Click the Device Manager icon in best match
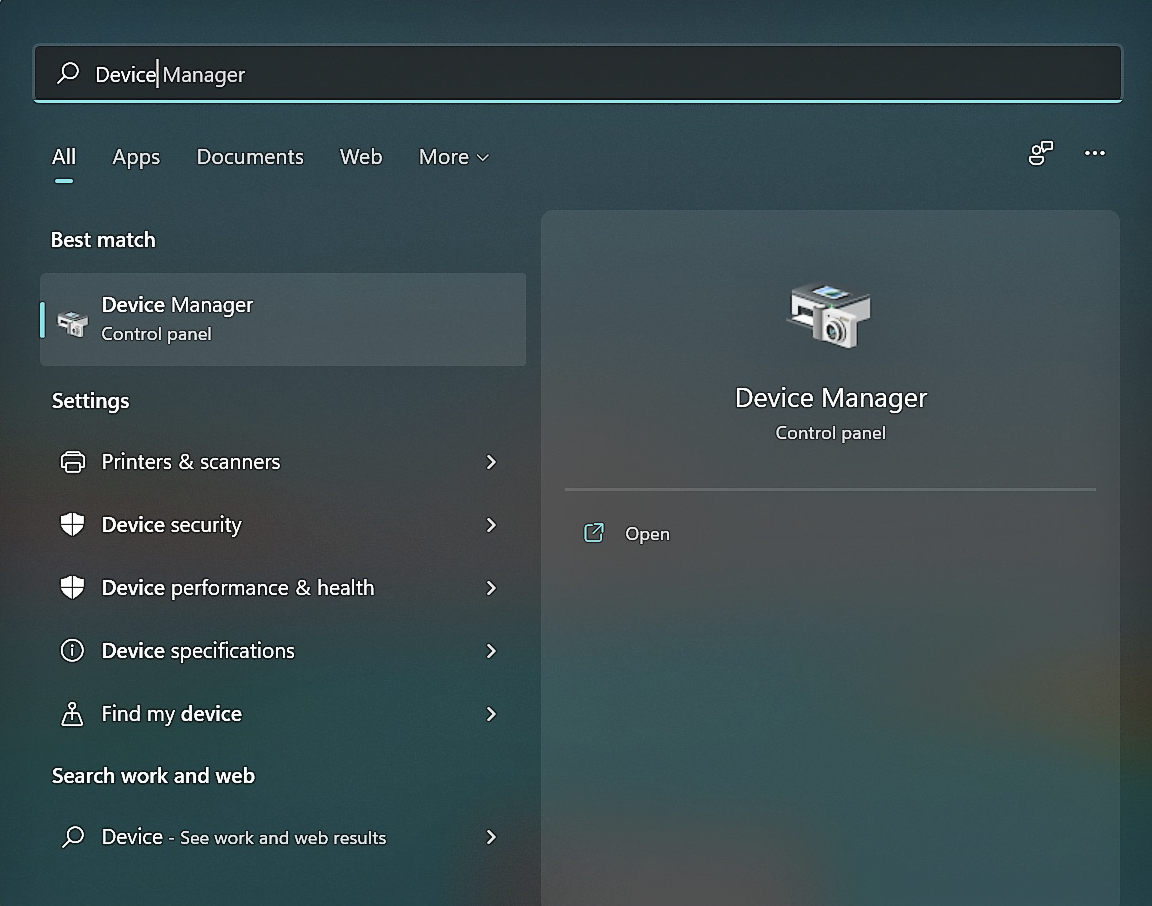Image resolution: width=1152 pixels, height=906 pixels. tap(73, 322)
